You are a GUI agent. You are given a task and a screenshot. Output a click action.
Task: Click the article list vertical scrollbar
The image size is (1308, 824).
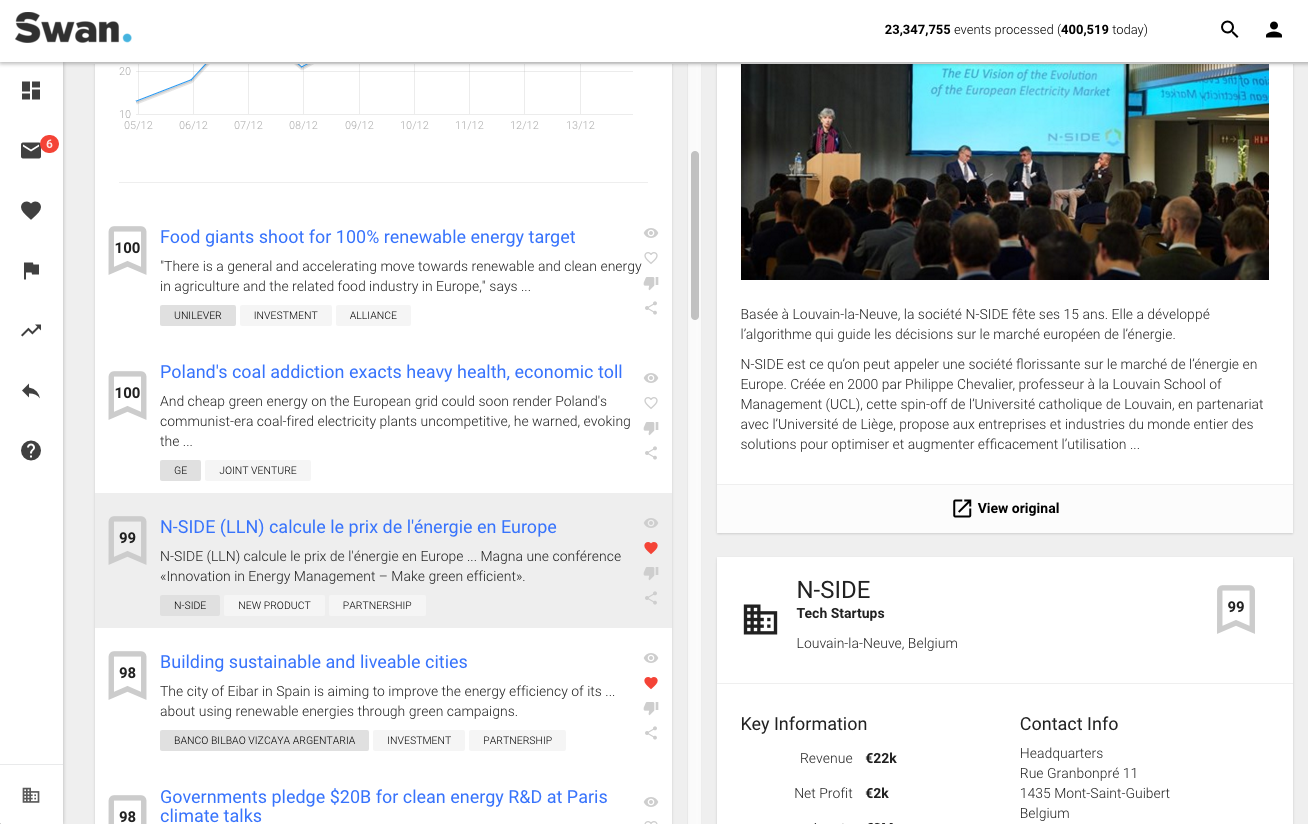click(695, 235)
